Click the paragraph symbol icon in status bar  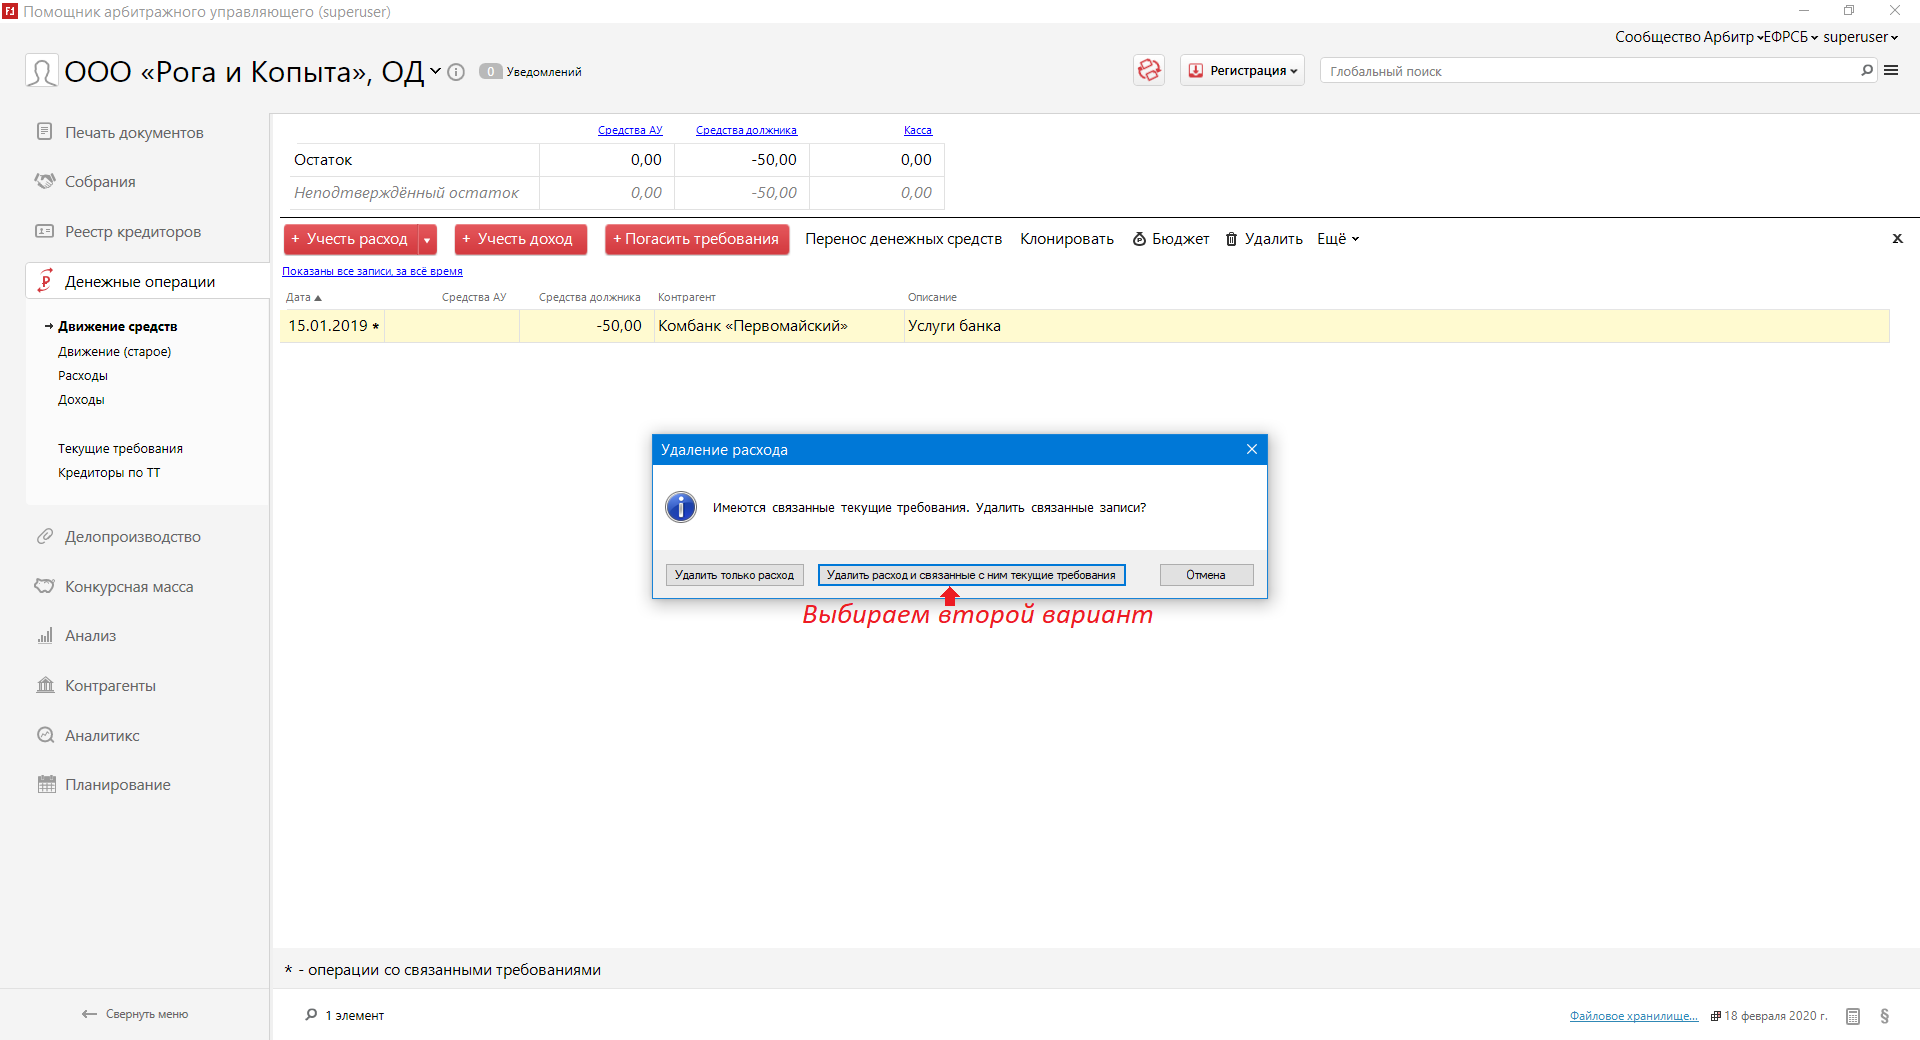[x=1884, y=1016]
